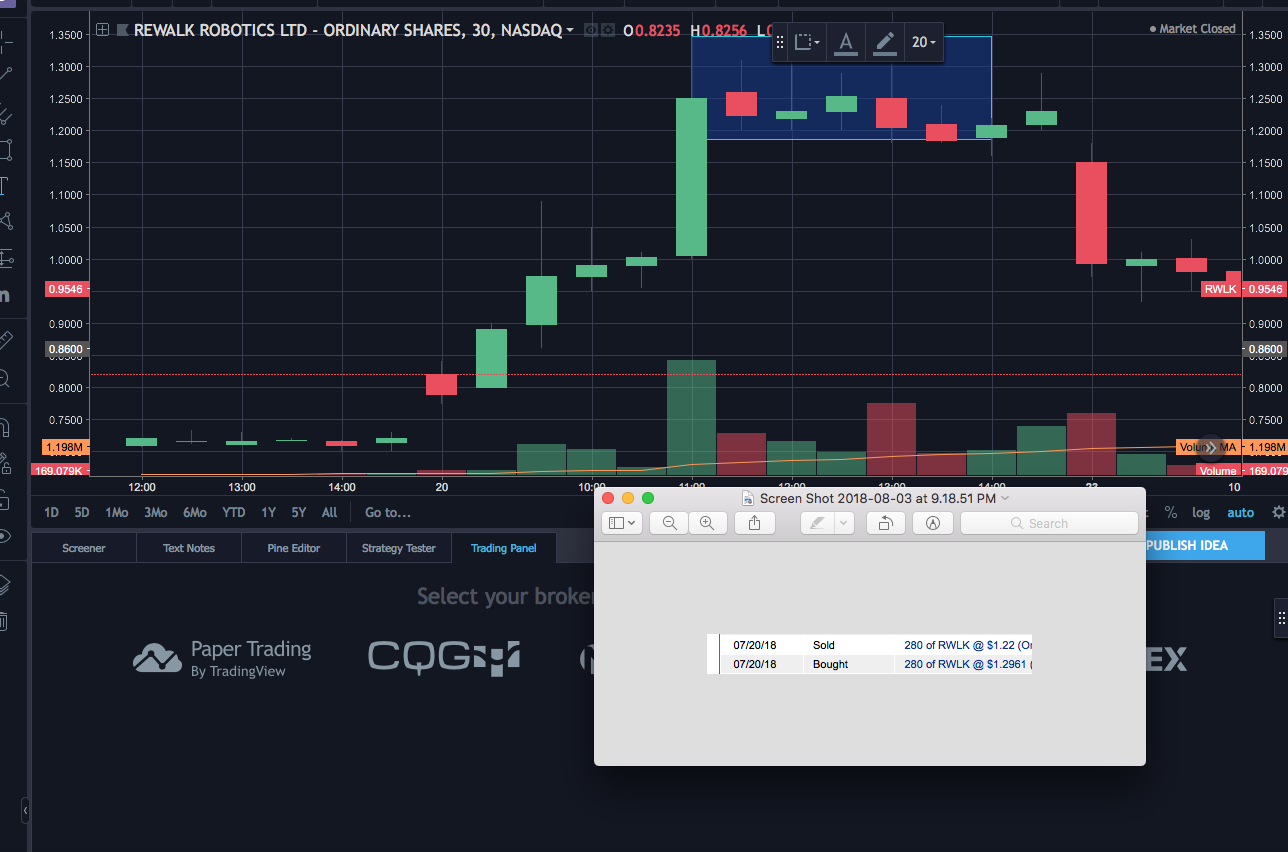This screenshot has height=852, width=1288.
Task: Select the YTD time range
Action: [234, 512]
